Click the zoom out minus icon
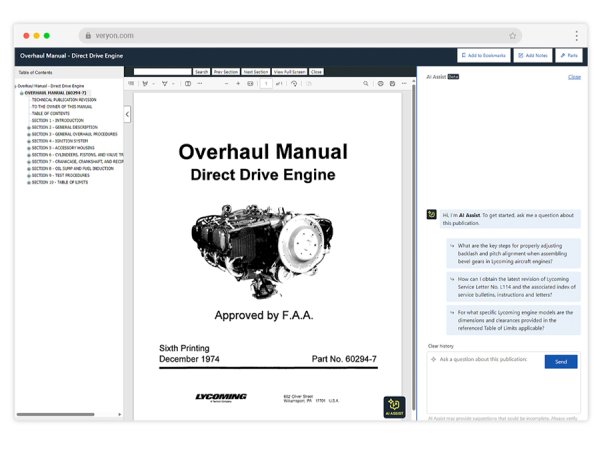 point(226,84)
